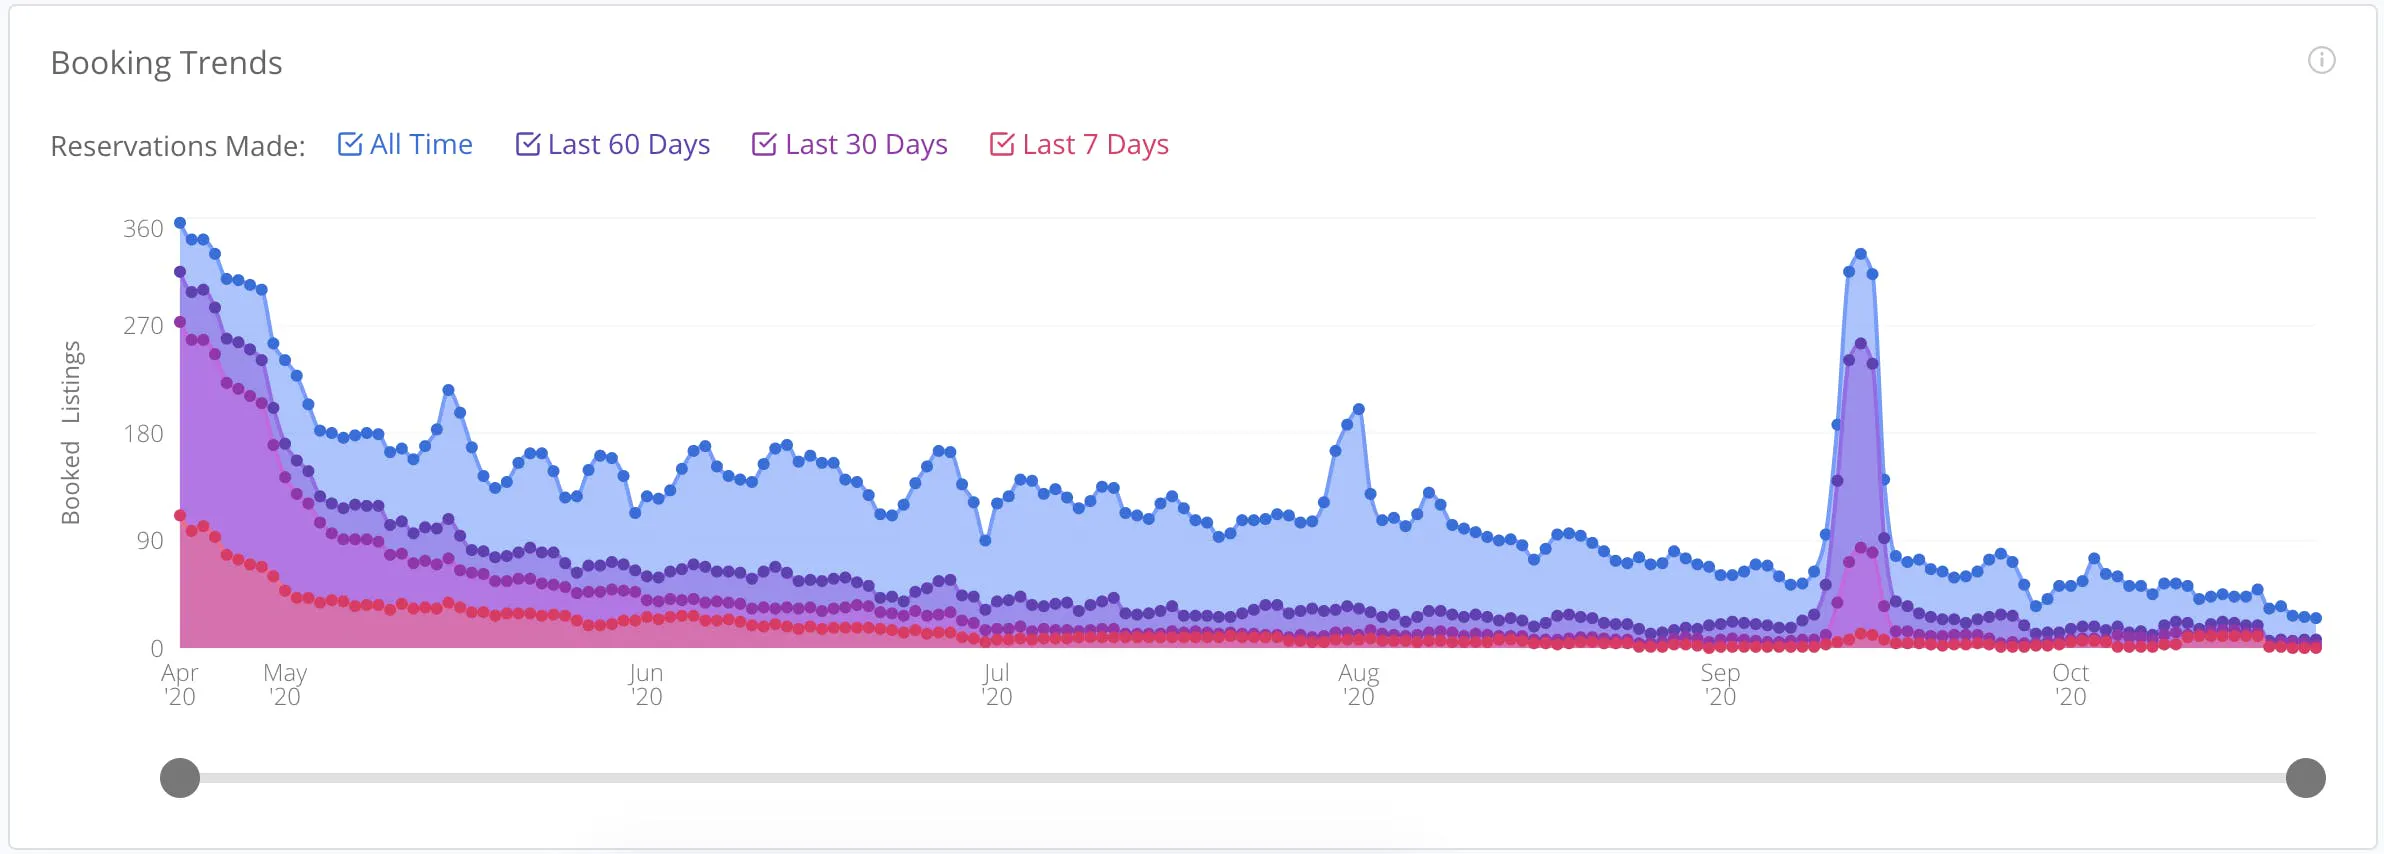The width and height of the screenshot is (2384, 854).
Task: Click the 360 y-axis value
Action: 143,229
